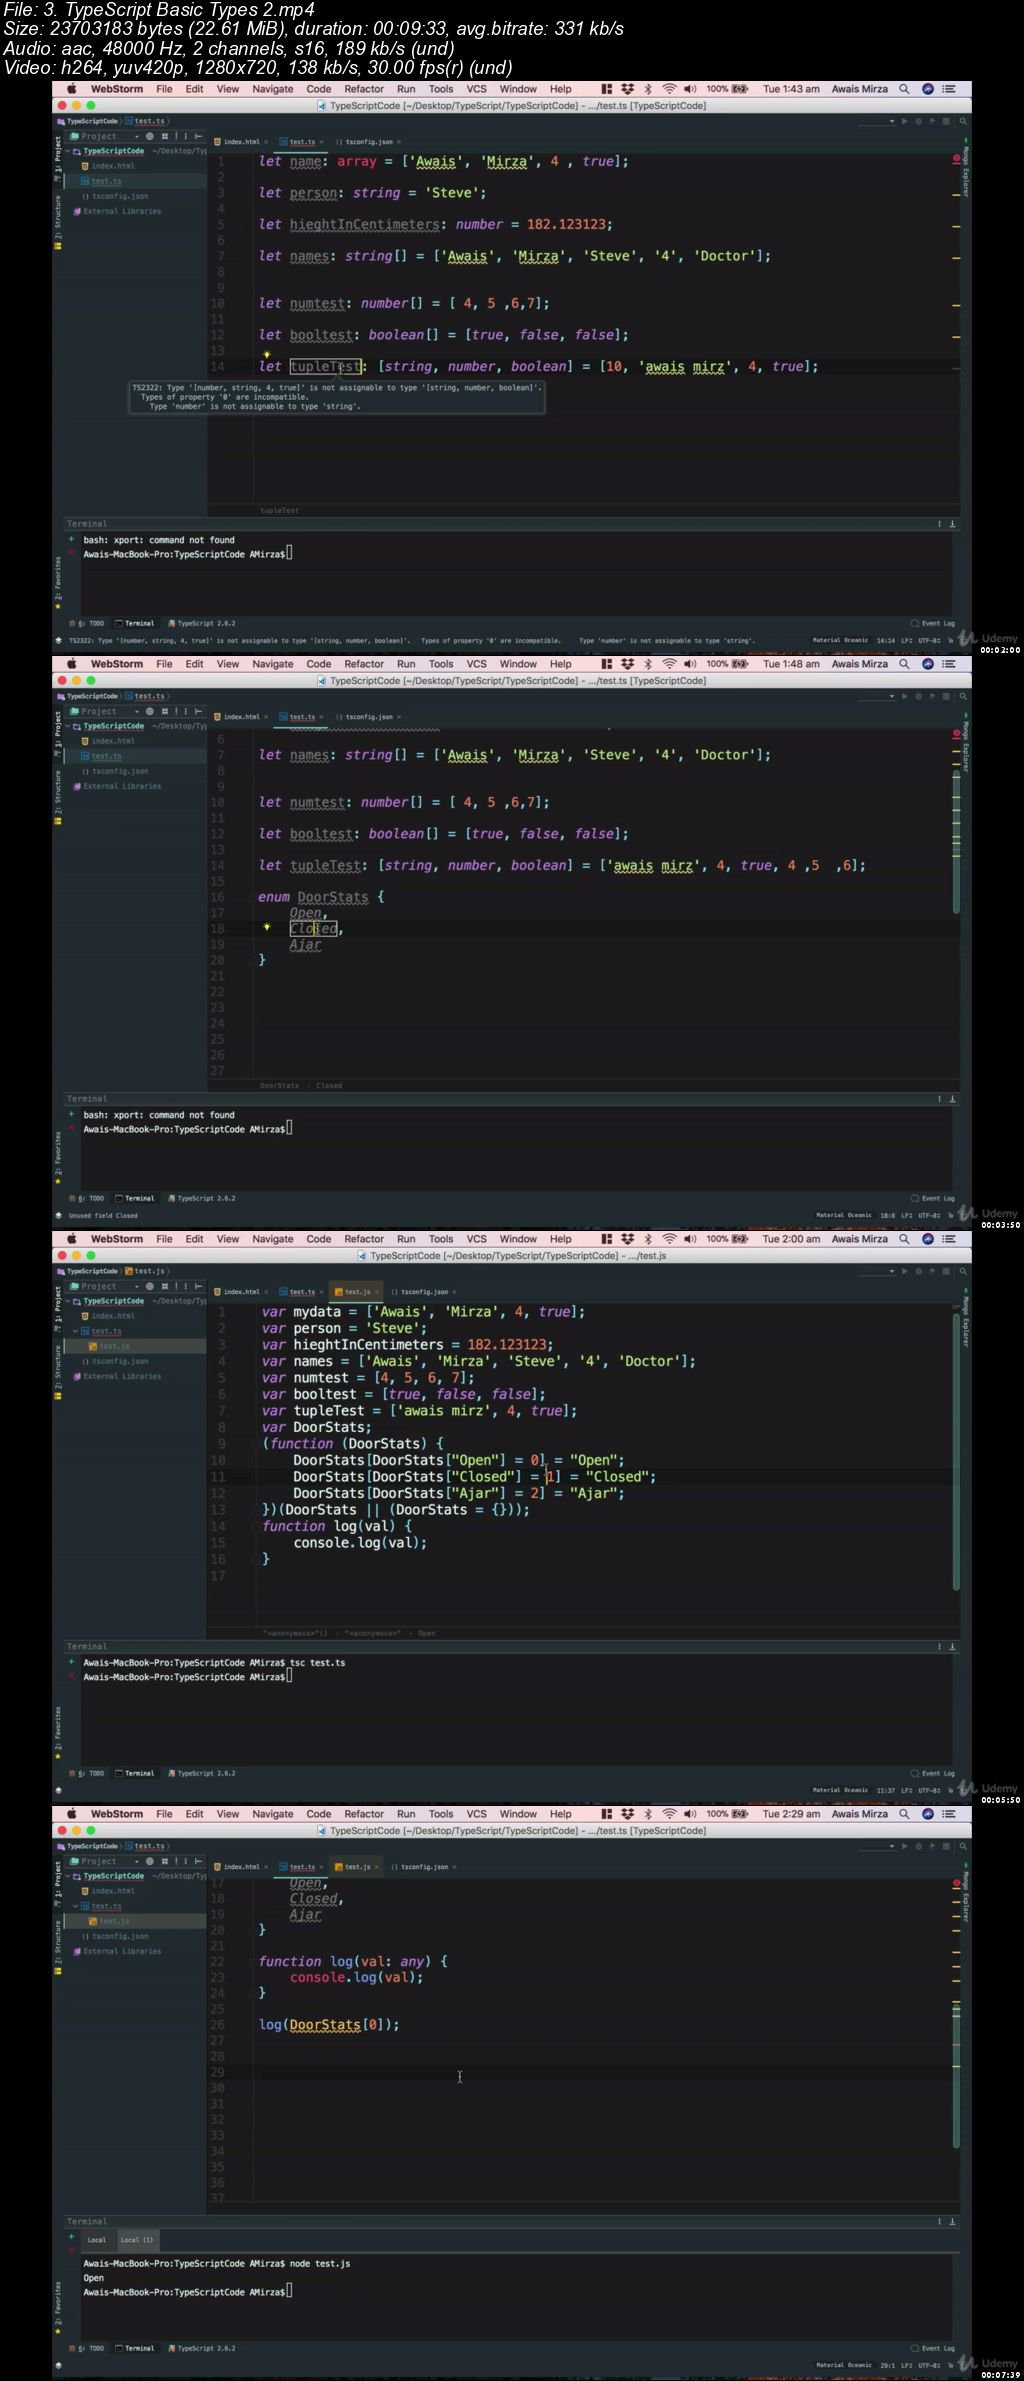Toggle the Terminal tool window button, 1:43 am frame
Viewport: 1024px width, 2381px height.
pos(135,623)
